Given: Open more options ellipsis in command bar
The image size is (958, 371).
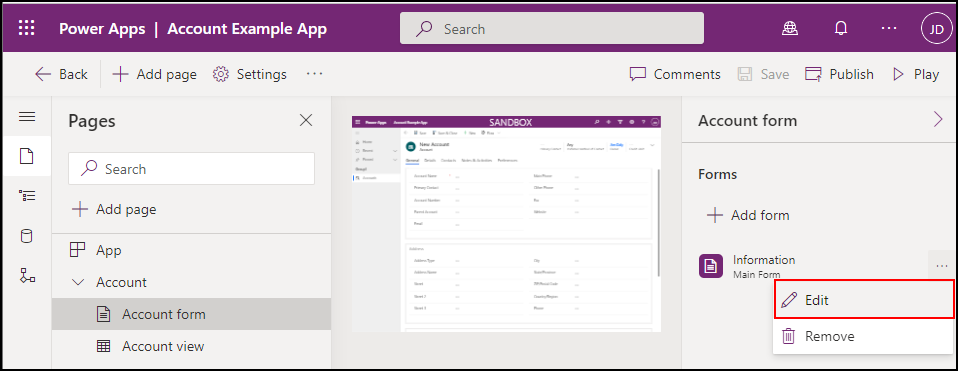Looking at the screenshot, I should tap(314, 74).
